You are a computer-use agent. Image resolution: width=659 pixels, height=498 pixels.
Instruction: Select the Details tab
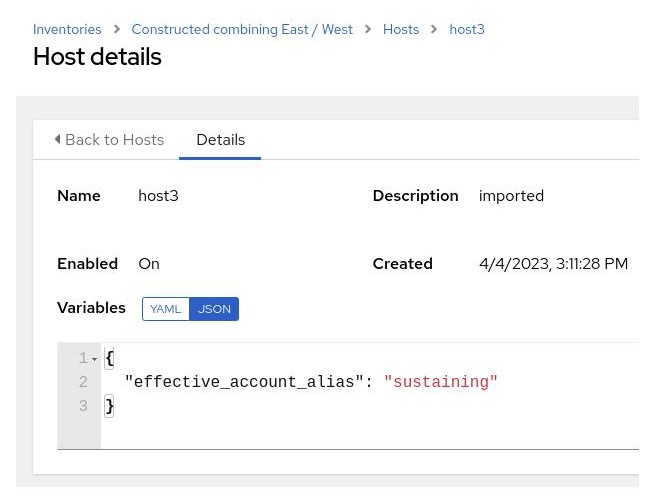pyautogui.click(x=220, y=140)
